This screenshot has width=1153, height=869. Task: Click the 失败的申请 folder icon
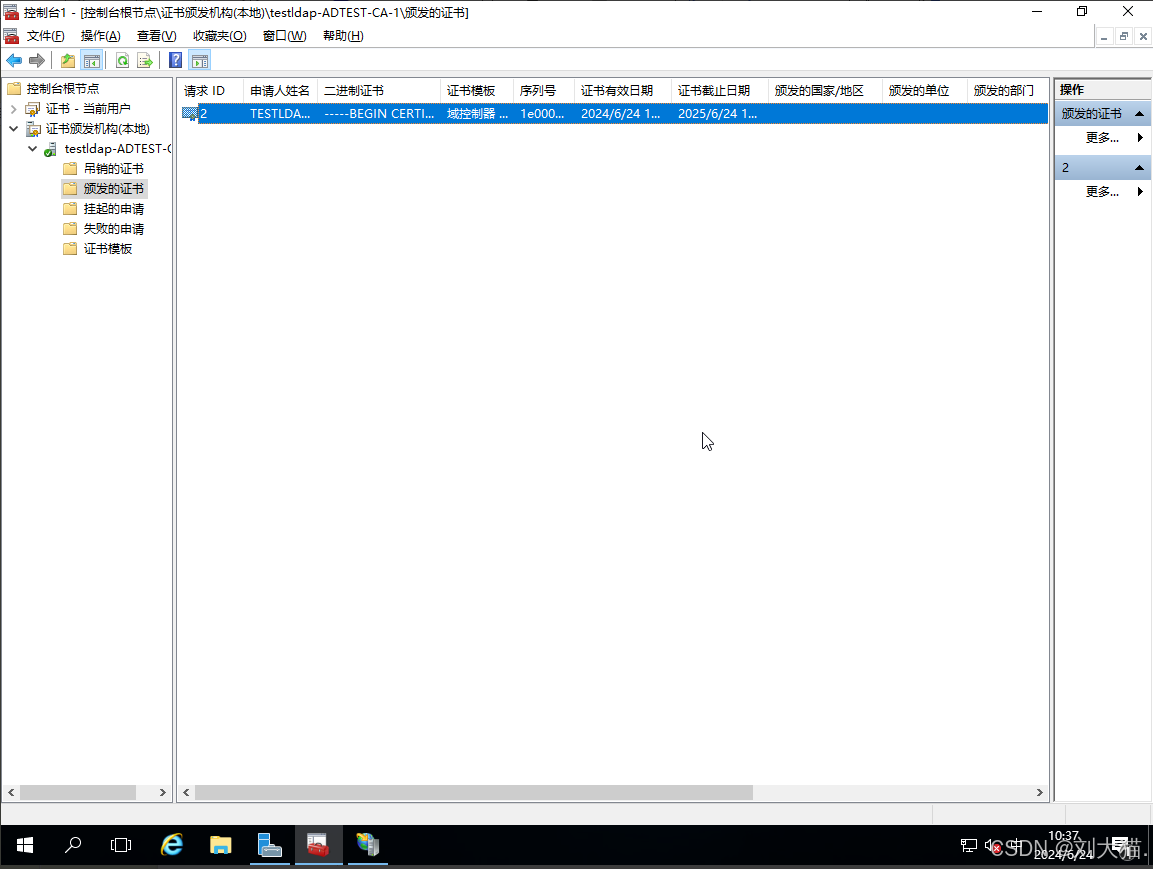pyautogui.click(x=71, y=229)
